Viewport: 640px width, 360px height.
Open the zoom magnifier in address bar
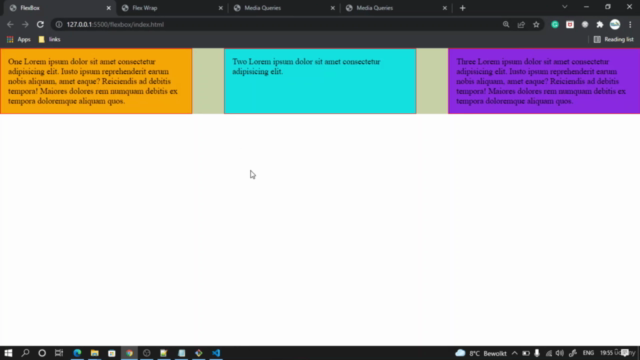tap(506, 24)
